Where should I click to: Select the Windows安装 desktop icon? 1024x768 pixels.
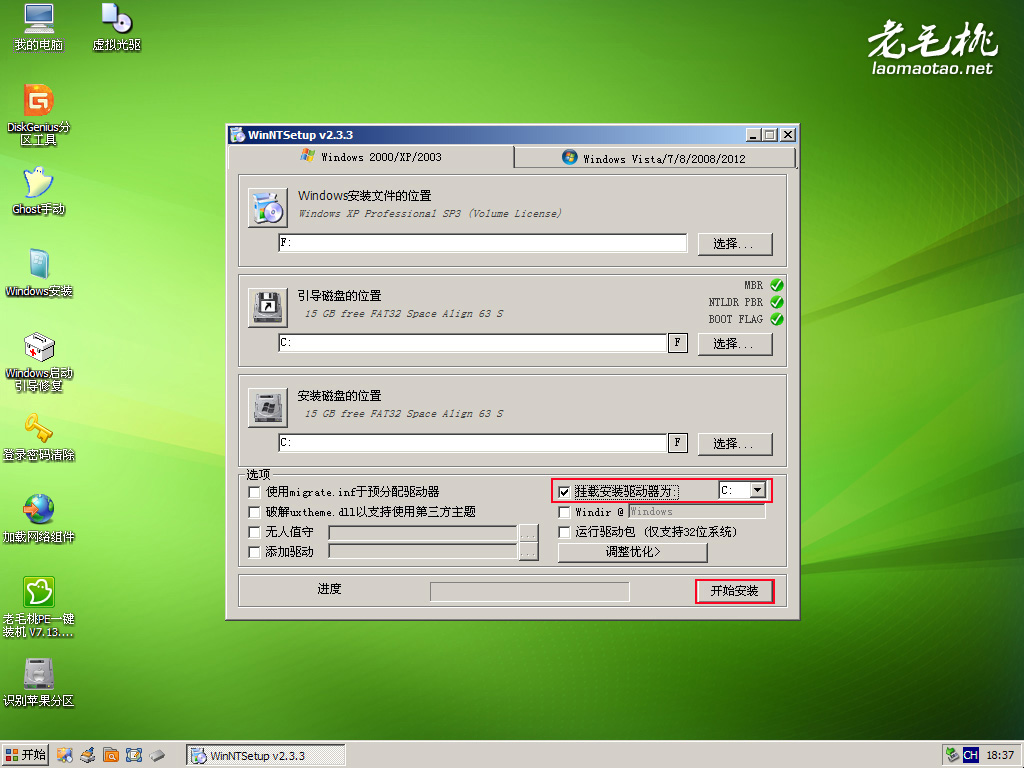tap(39, 273)
